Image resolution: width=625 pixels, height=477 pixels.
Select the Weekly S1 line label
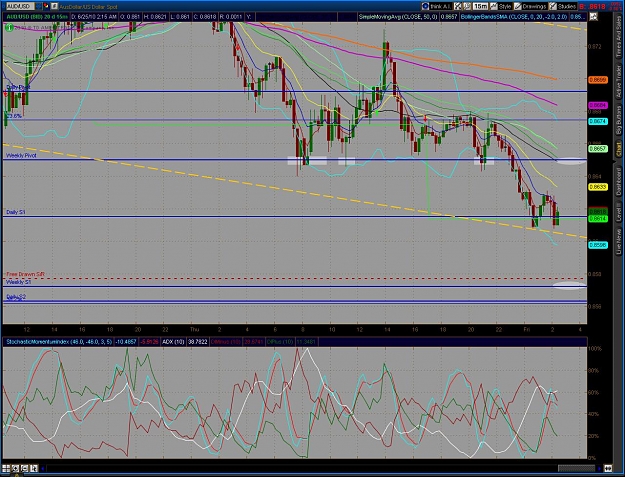18,282
